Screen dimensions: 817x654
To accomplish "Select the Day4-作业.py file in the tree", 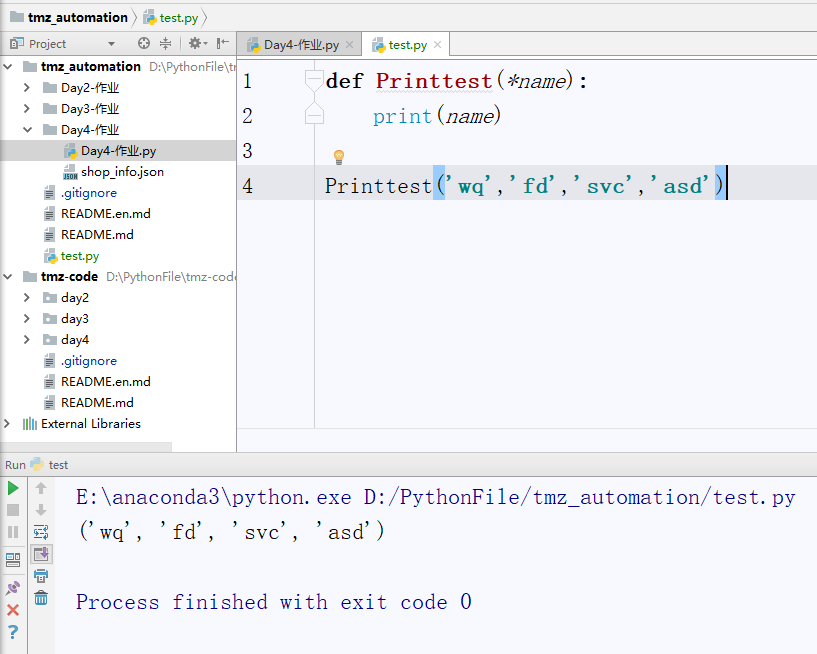I will click(118, 151).
